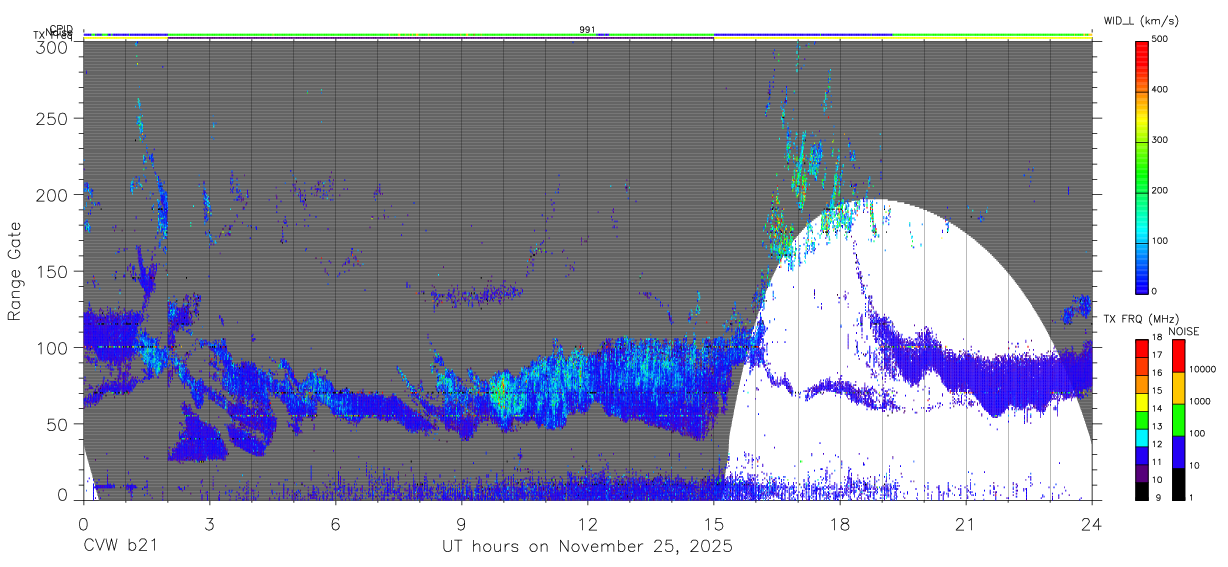Click 'UT hours on November 25, 2025' axis title
Image resolution: width=1228 pixels, height=567 pixels.
(588, 547)
